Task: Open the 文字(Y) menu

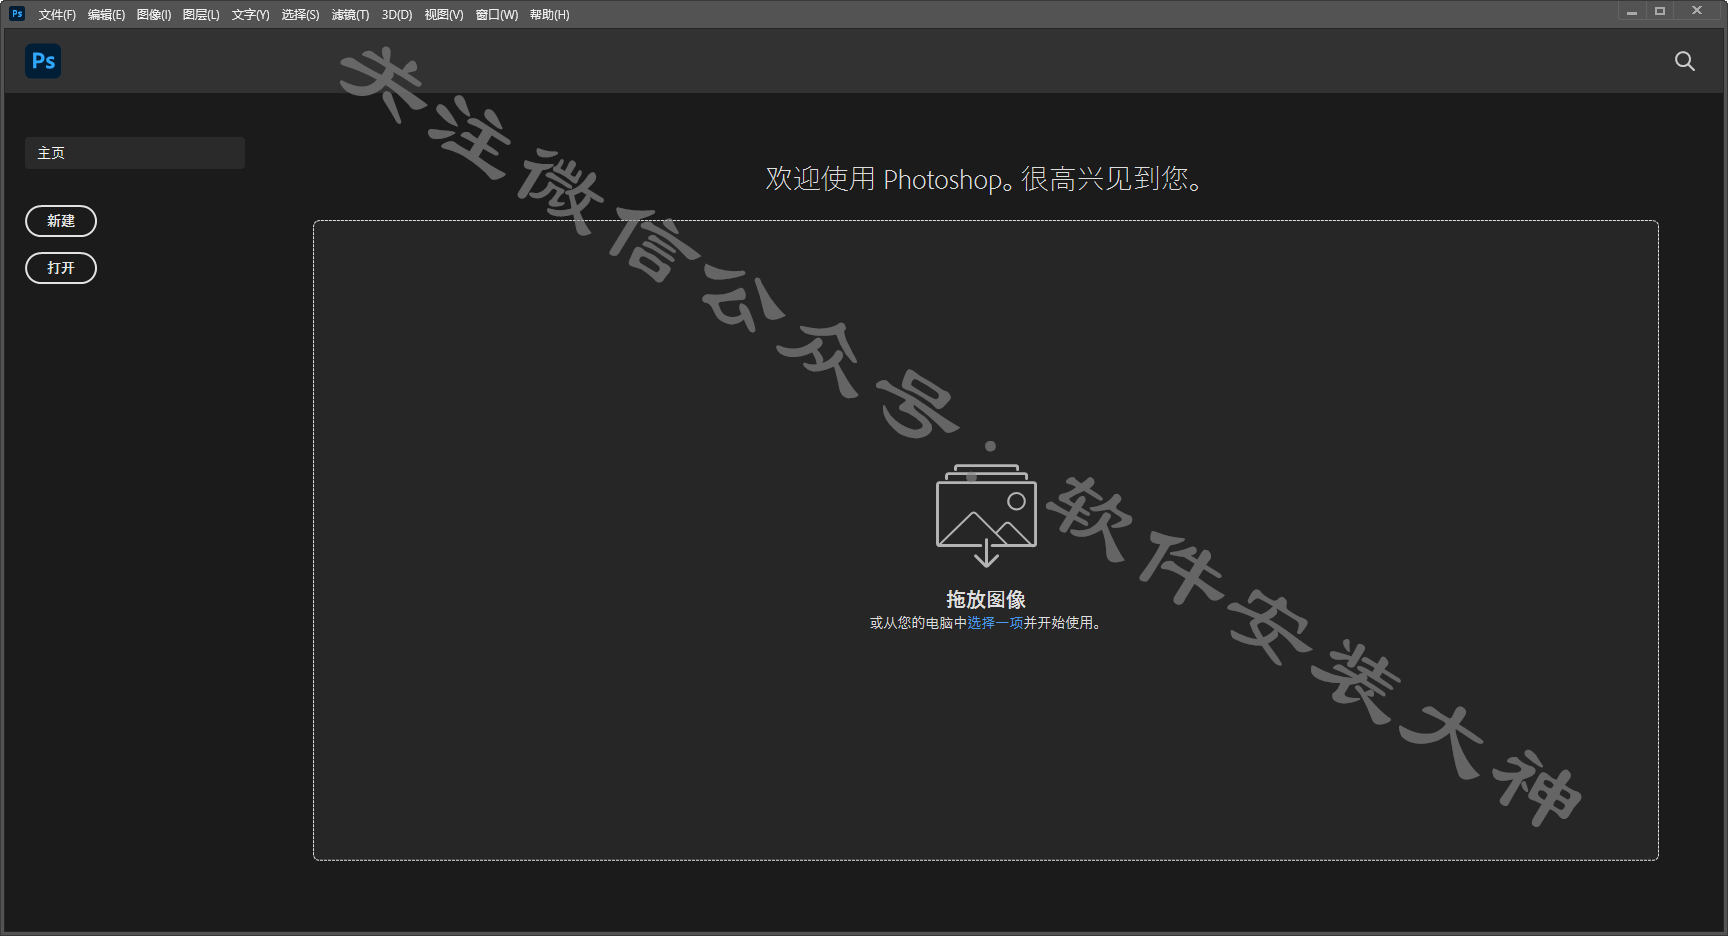Action: (251, 15)
